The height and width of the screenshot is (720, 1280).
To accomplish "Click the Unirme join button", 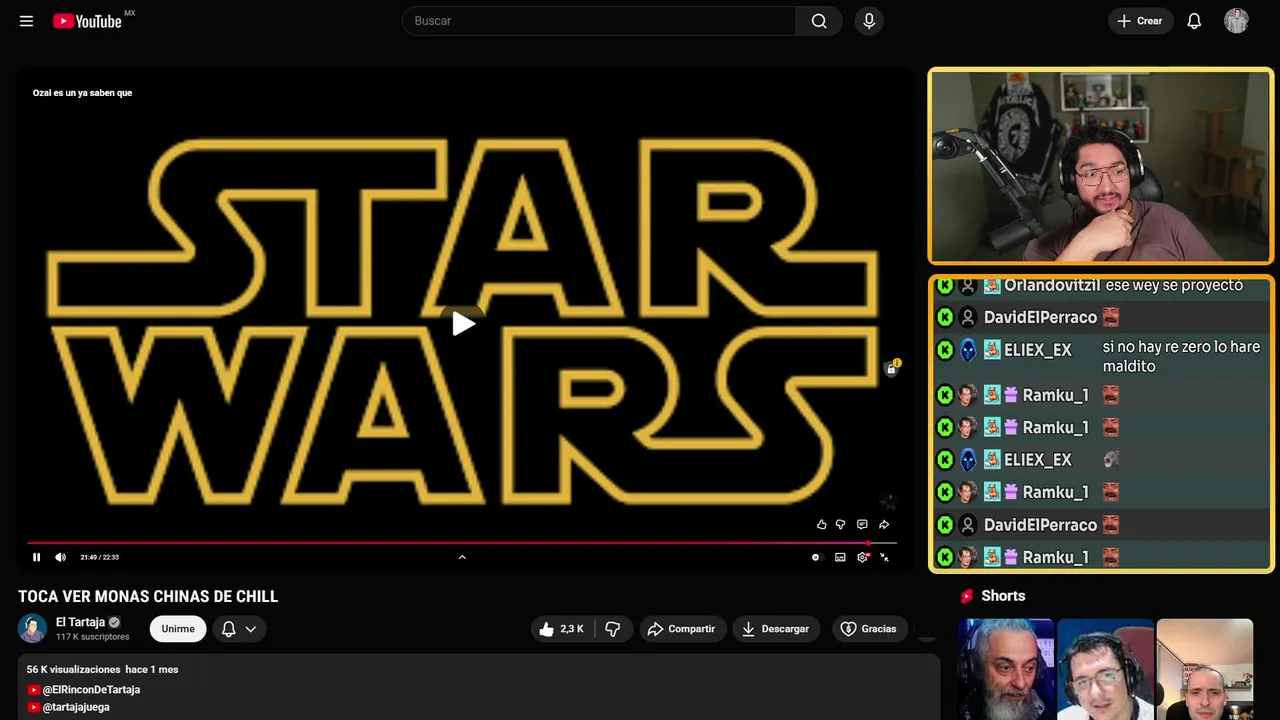I will [178, 629].
